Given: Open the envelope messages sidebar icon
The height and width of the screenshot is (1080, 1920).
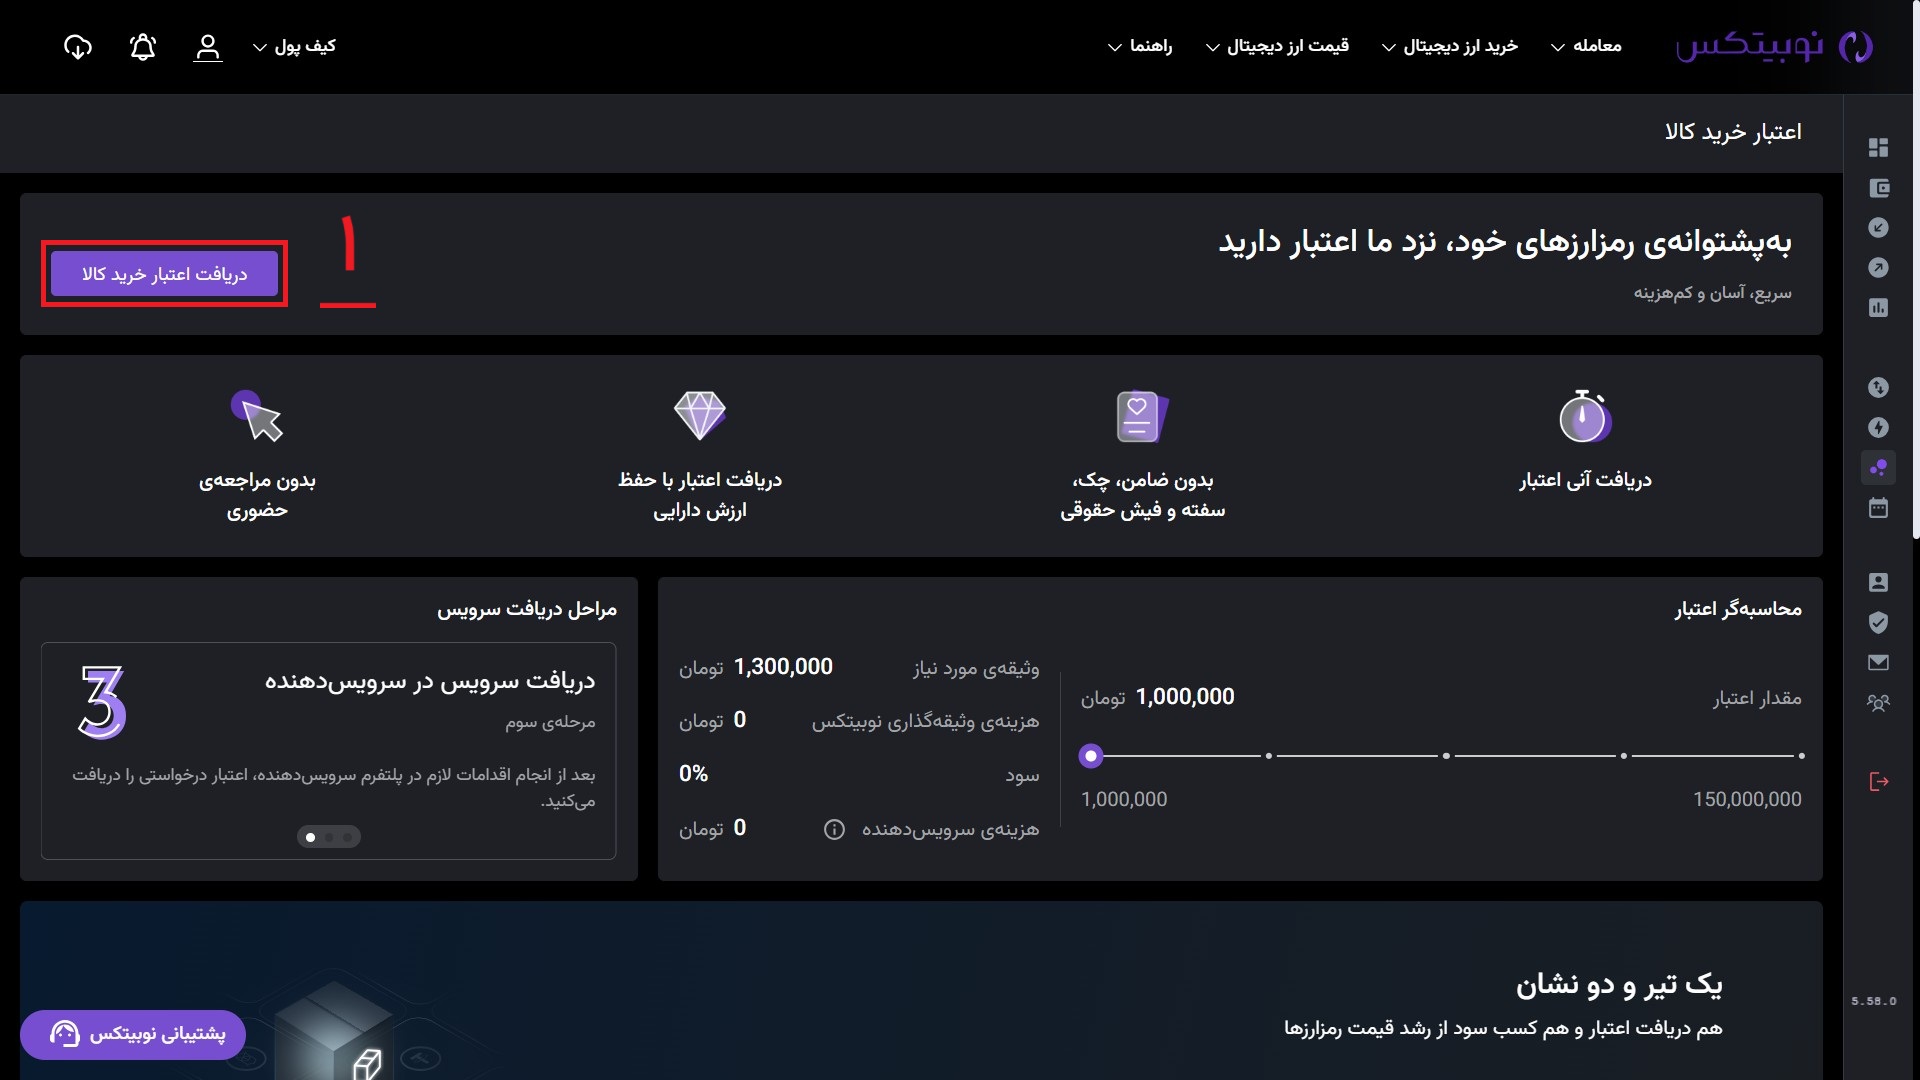Looking at the screenshot, I should click(x=1878, y=662).
